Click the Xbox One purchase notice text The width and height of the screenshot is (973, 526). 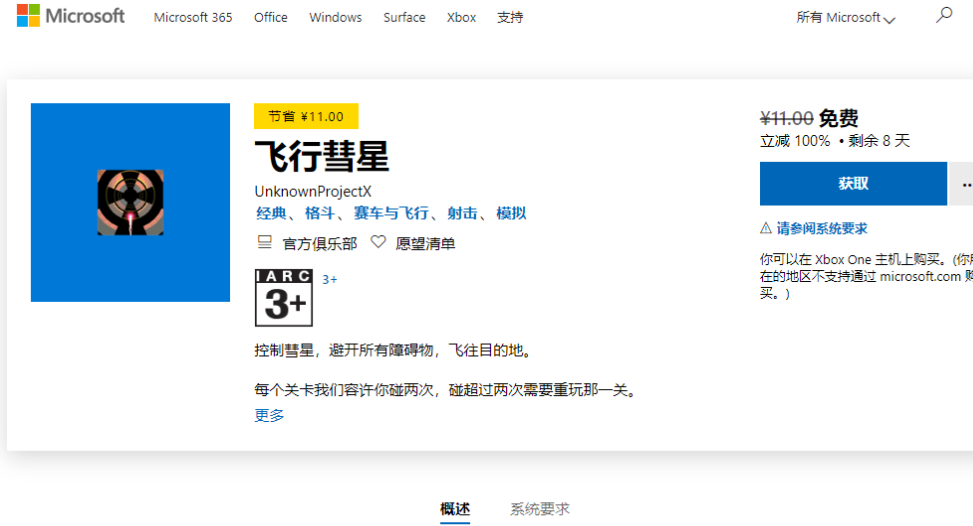click(866, 276)
